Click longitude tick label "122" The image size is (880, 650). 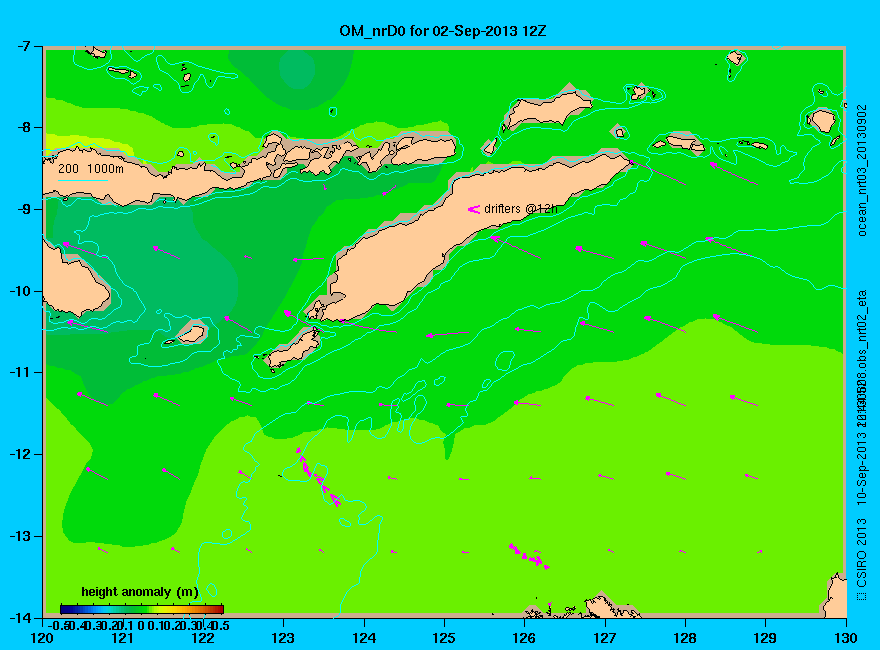(x=203, y=638)
